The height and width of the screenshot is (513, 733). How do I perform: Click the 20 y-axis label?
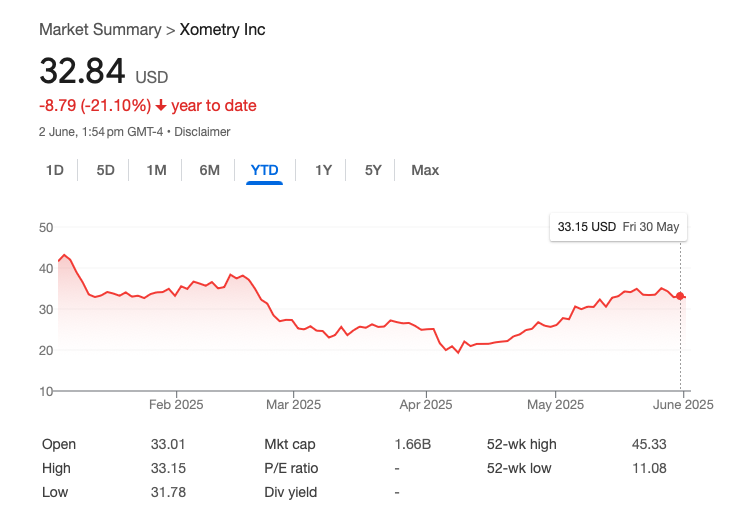tap(46, 350)
